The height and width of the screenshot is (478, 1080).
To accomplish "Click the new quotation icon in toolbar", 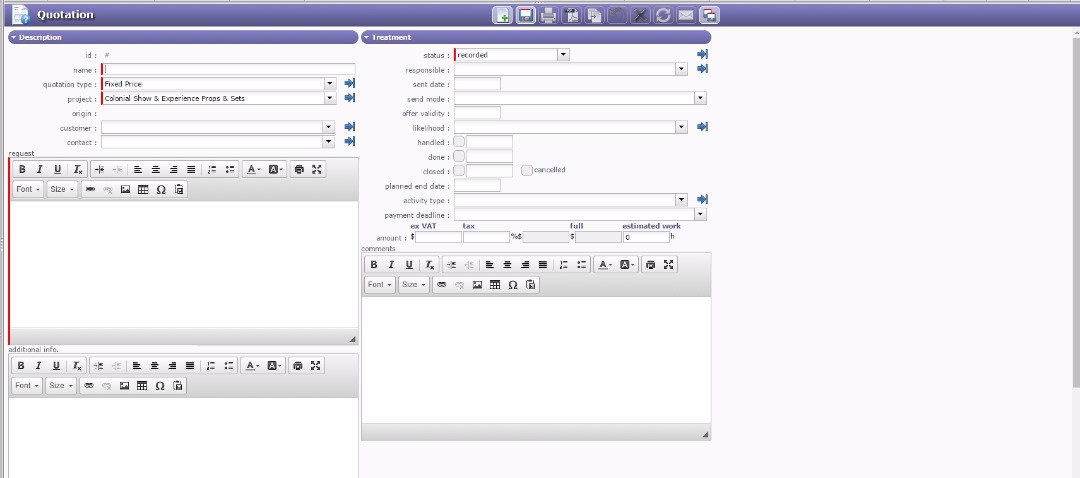I will pos(502,15).
